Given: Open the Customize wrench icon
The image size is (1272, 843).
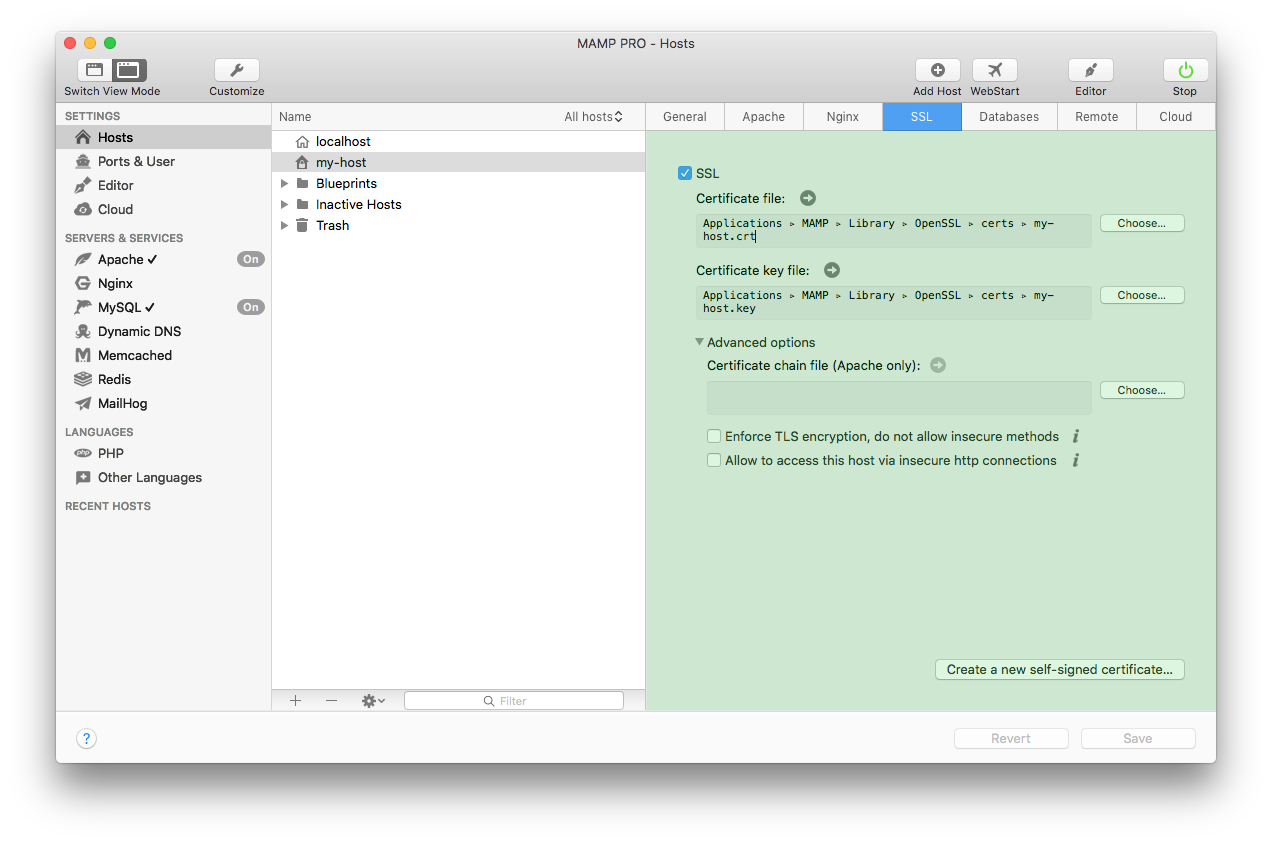Looking at the screenshot, I should click(x=237, y=70).
